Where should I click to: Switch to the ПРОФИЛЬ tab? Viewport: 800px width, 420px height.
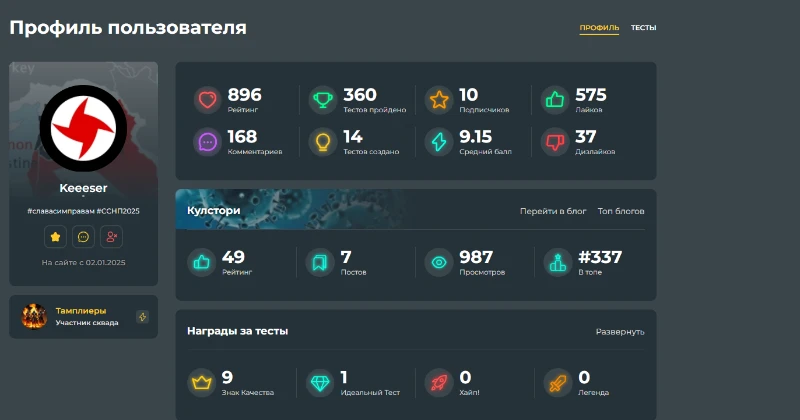(599, 28)
